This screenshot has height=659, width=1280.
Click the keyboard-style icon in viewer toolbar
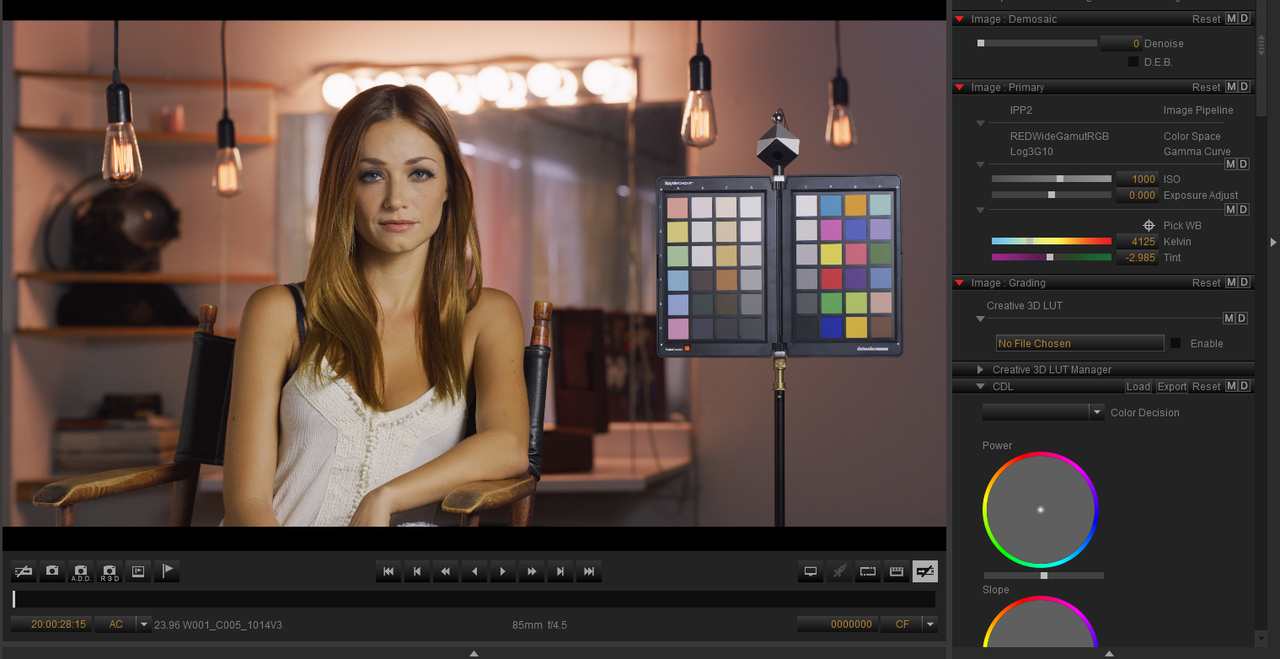(x=897, y=571)
